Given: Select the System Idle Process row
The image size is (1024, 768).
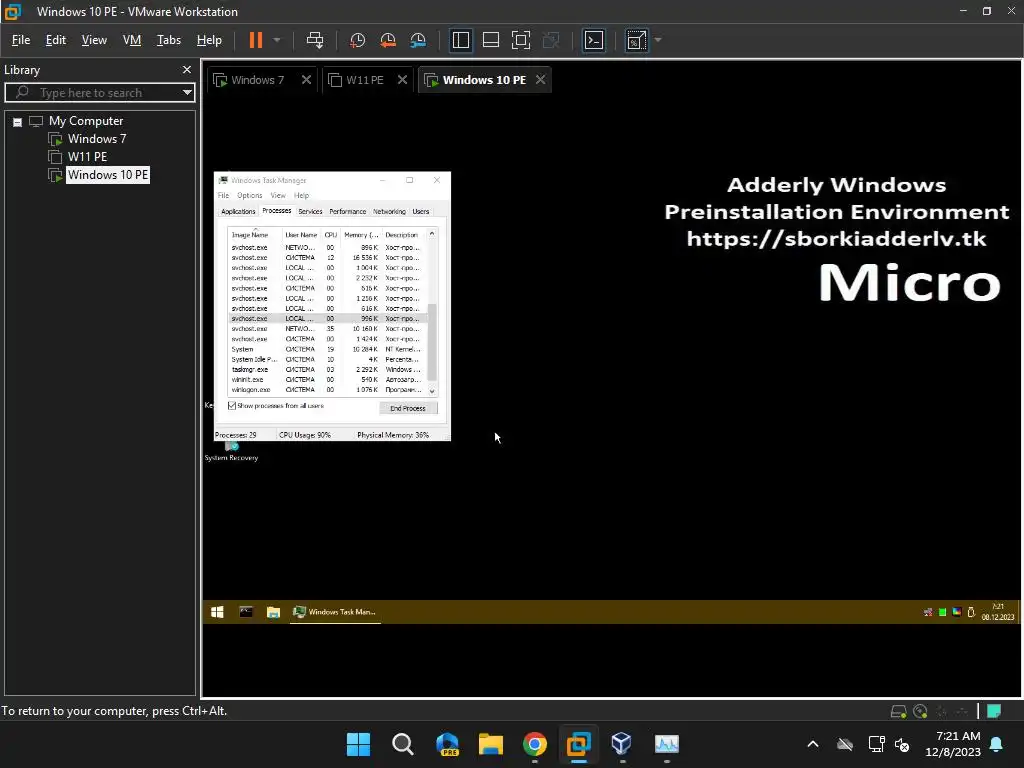Looking at the screenshot, I should pos(327,360).
